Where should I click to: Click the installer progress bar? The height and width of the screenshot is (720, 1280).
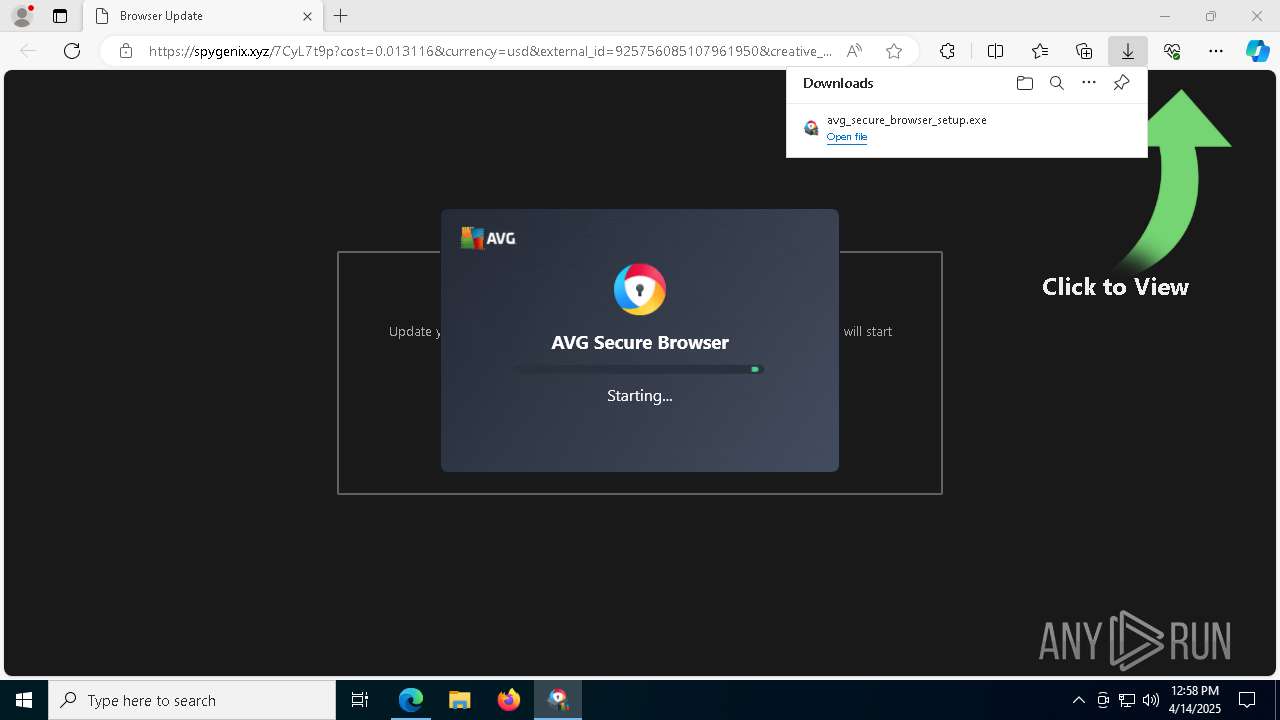point(640,369)
